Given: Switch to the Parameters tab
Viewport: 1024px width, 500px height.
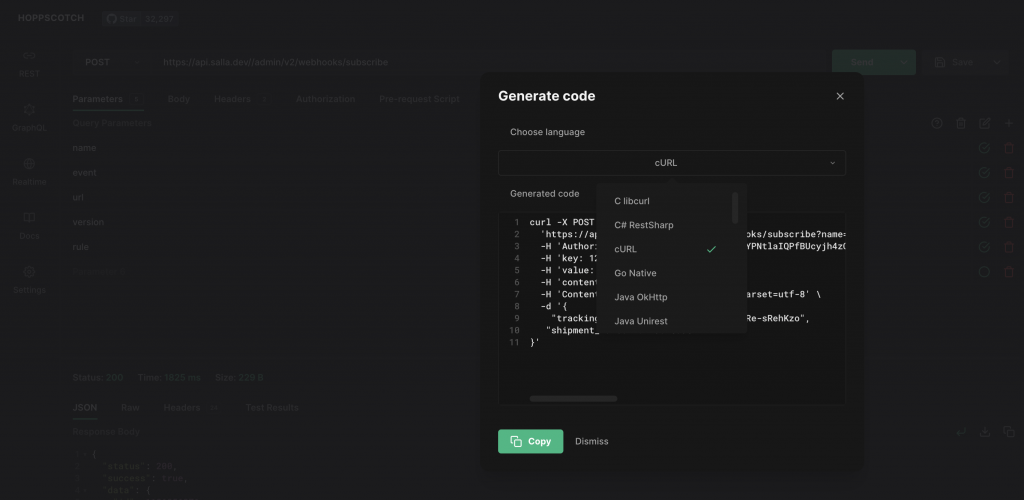Looking at the screenshot, I should [107, 99].
